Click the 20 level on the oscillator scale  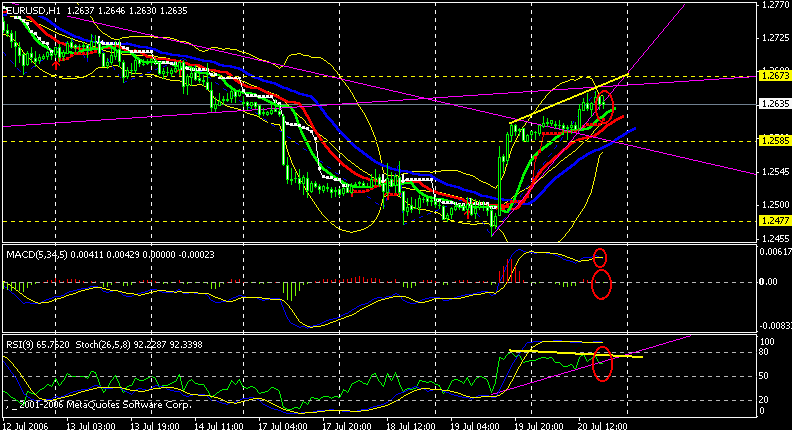(765, 400)
